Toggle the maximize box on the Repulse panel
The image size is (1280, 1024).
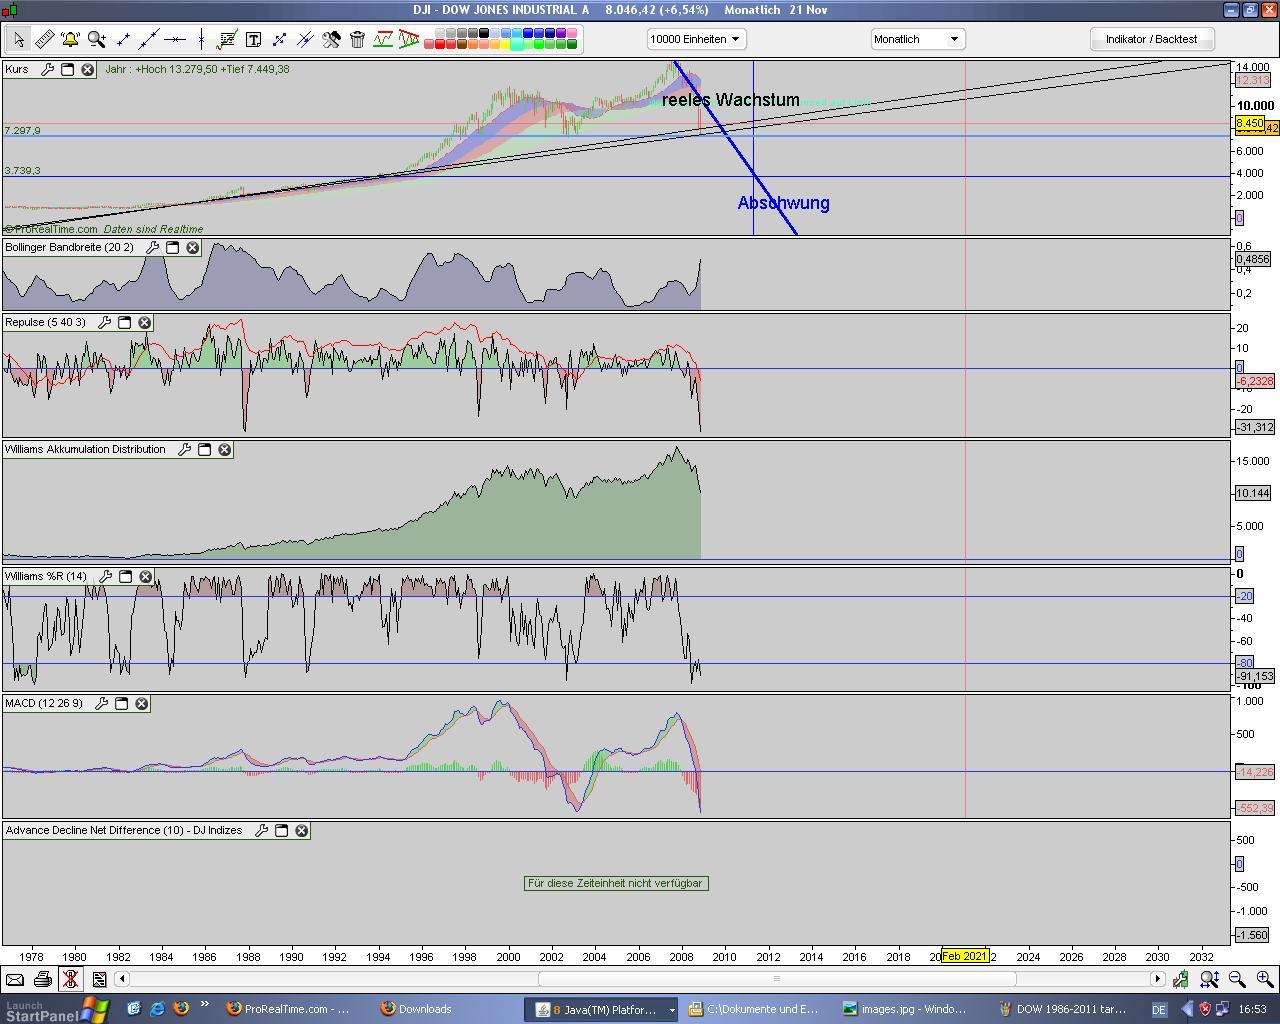click(x=125, y=323)
